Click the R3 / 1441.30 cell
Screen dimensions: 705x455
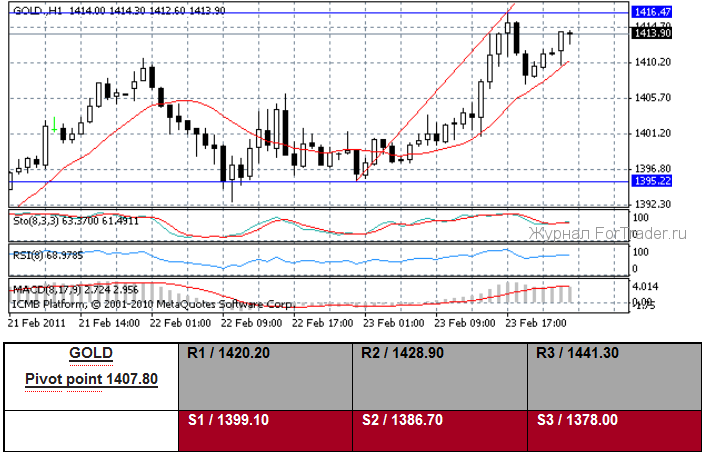tap(614, 377)
